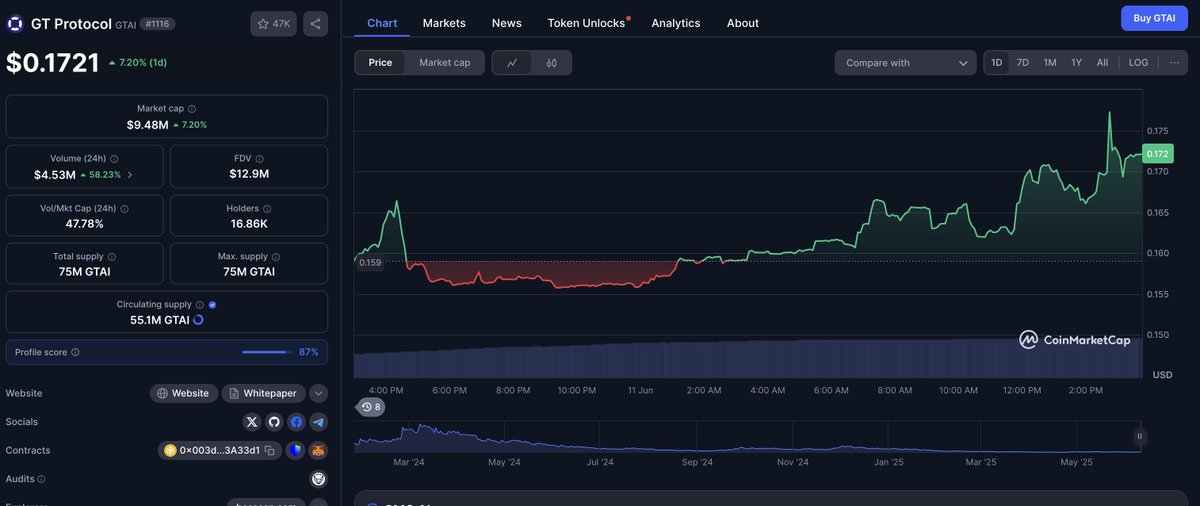Expand the Volume (24h) details arrow
This screenshot has width=1200, height=506.
(x=130, y=175)
